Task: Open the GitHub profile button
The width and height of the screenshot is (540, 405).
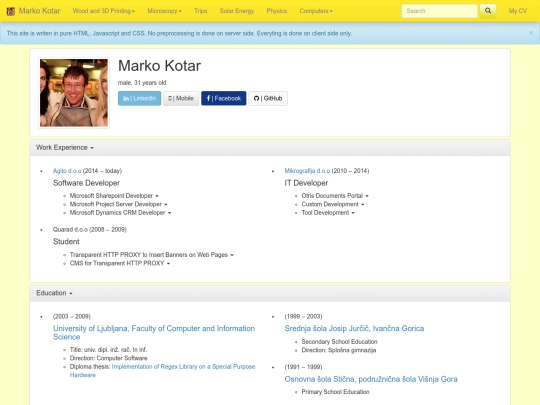Action: [x=268, y=98]
